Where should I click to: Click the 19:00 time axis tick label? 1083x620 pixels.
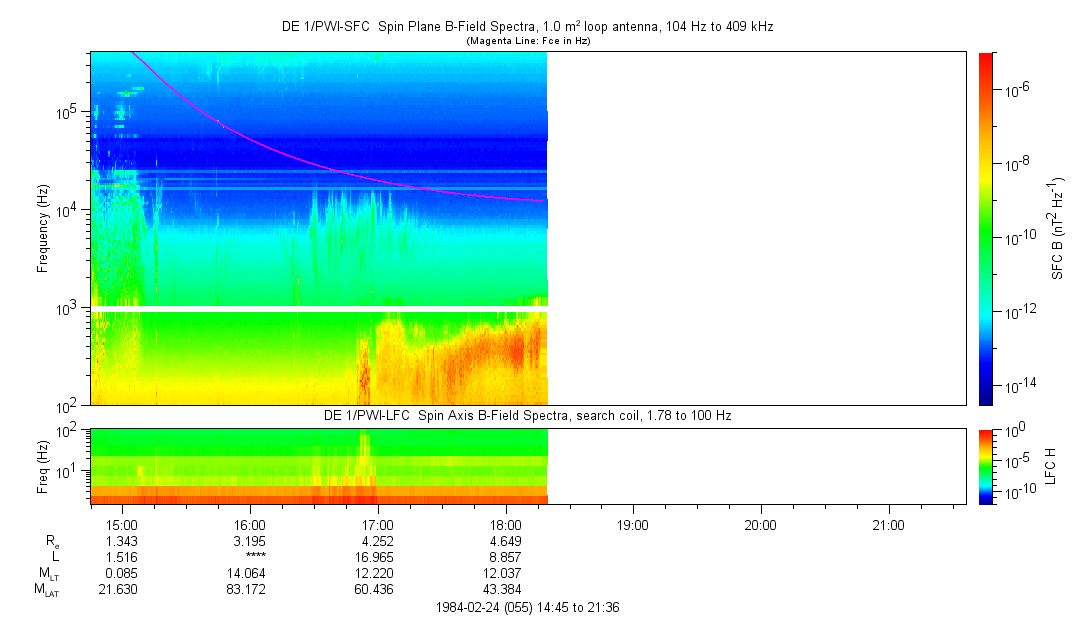[633, 524]
